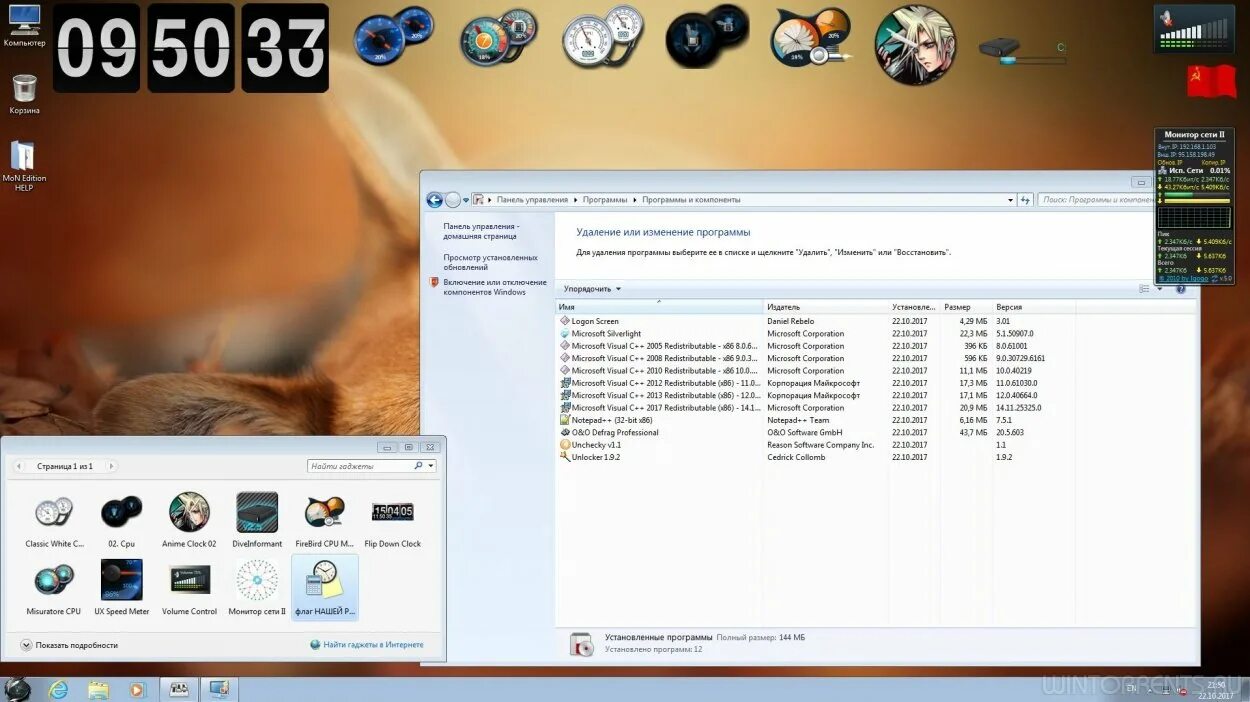Open MoN Edition HELP desktop icon
This screenshot has width=1250, height=702.
[x=24, y=165]
